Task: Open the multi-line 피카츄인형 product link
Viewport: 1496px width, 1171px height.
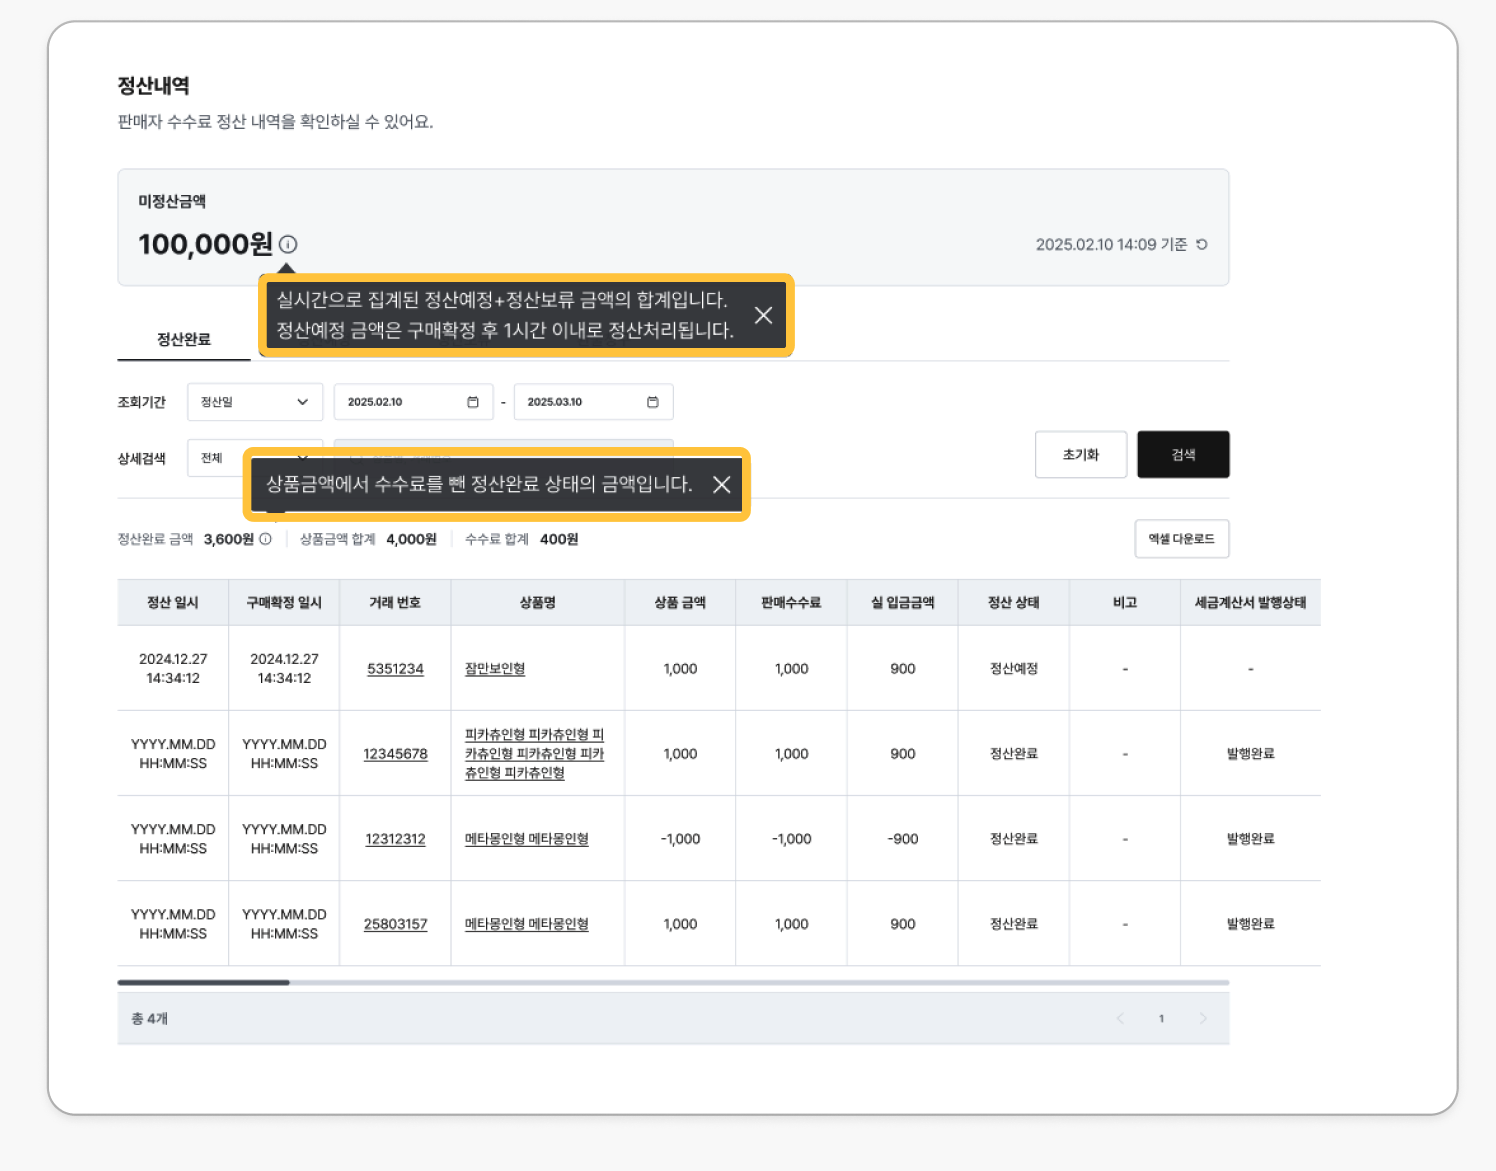Action: tap(534, 754)
